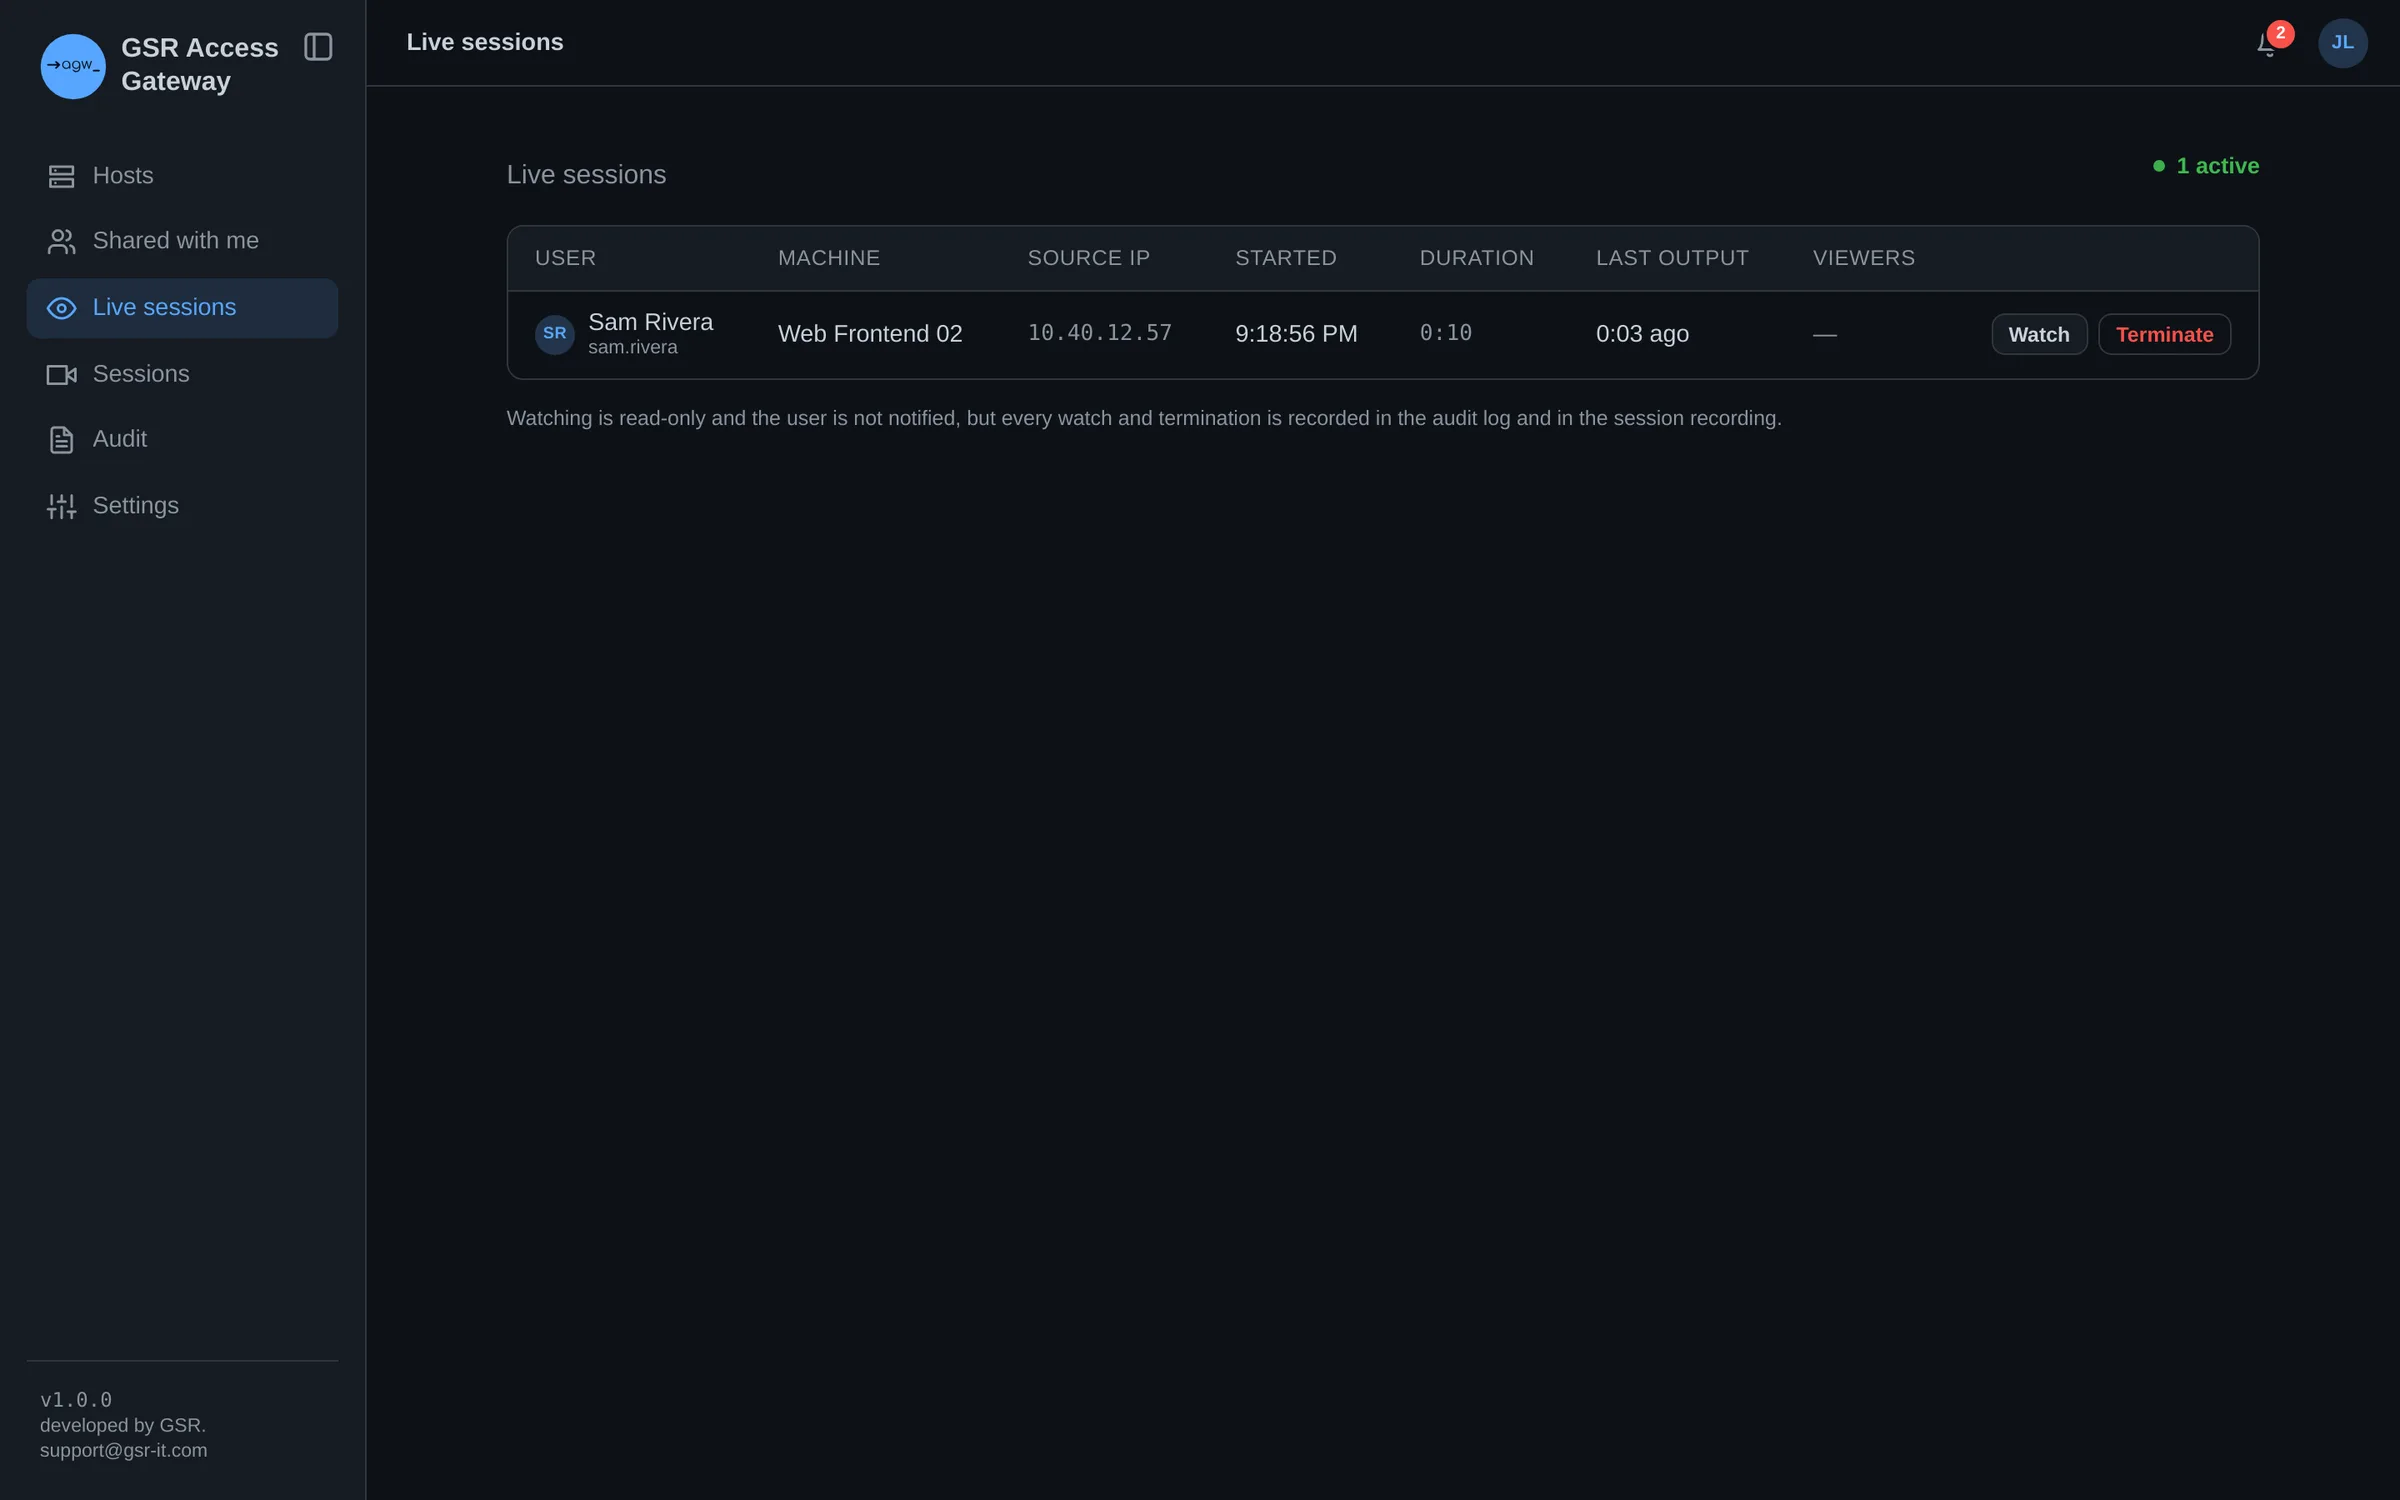Viewport: 2400px width, 1500px height.
Task: Click the DURATION column header
Action: 1476,258
